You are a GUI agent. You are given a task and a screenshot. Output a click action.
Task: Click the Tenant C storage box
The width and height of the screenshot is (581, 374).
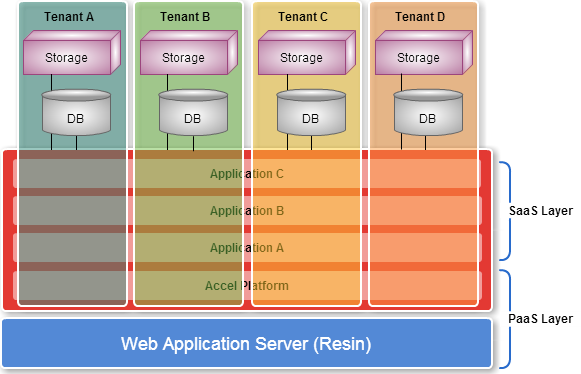point(307,53)
